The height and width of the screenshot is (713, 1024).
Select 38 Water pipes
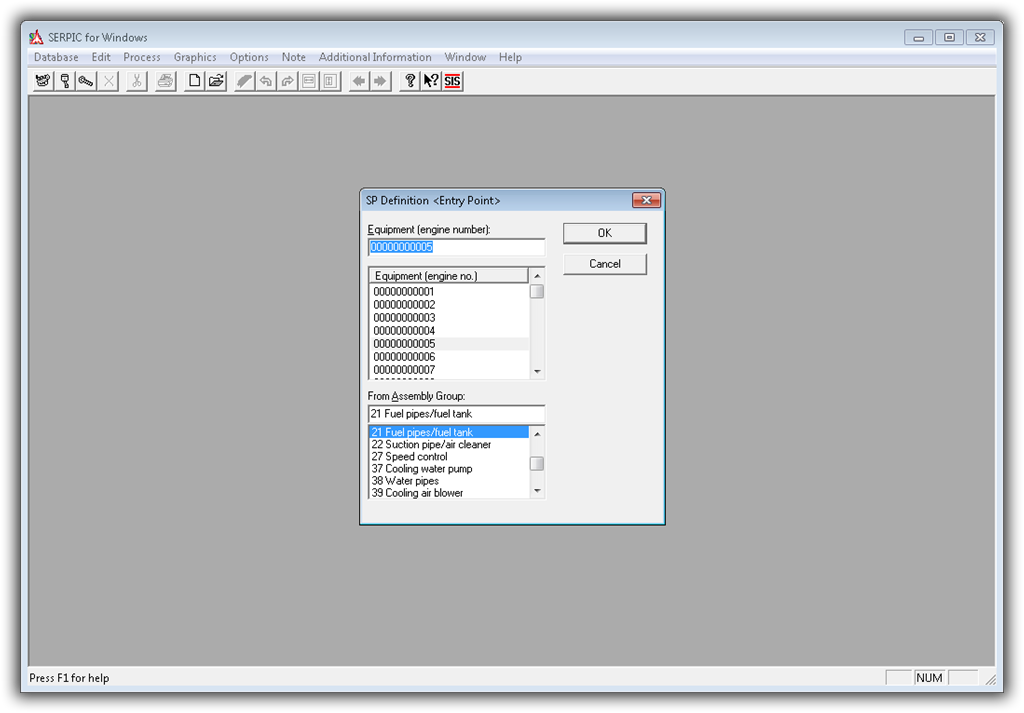(449, 481)
